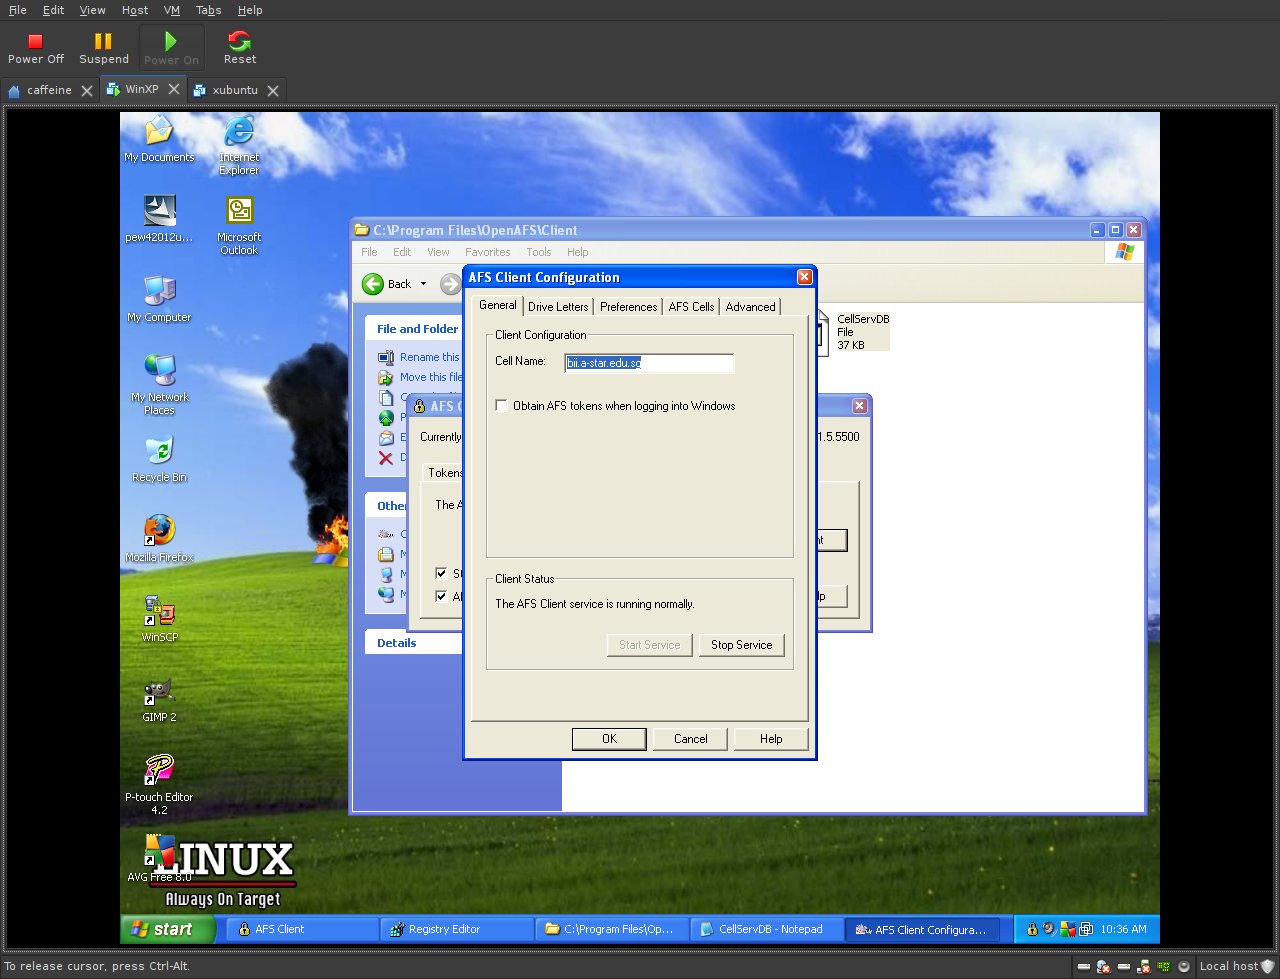Image resolution: width=1280 pixels, height=979 pixels.
Task: Select the Microsoft Outlook desktop icon
Action: coord(239,225)
